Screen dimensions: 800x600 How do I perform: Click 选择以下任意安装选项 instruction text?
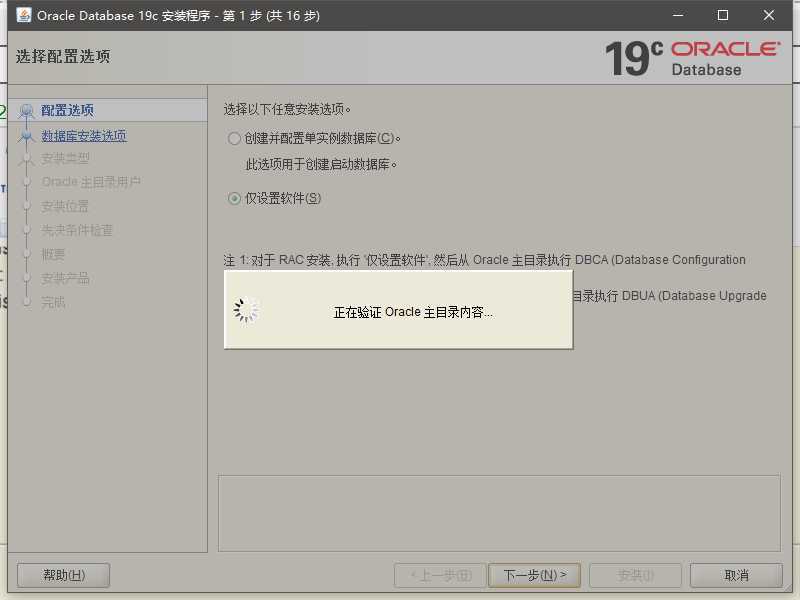tap(287, 109)
